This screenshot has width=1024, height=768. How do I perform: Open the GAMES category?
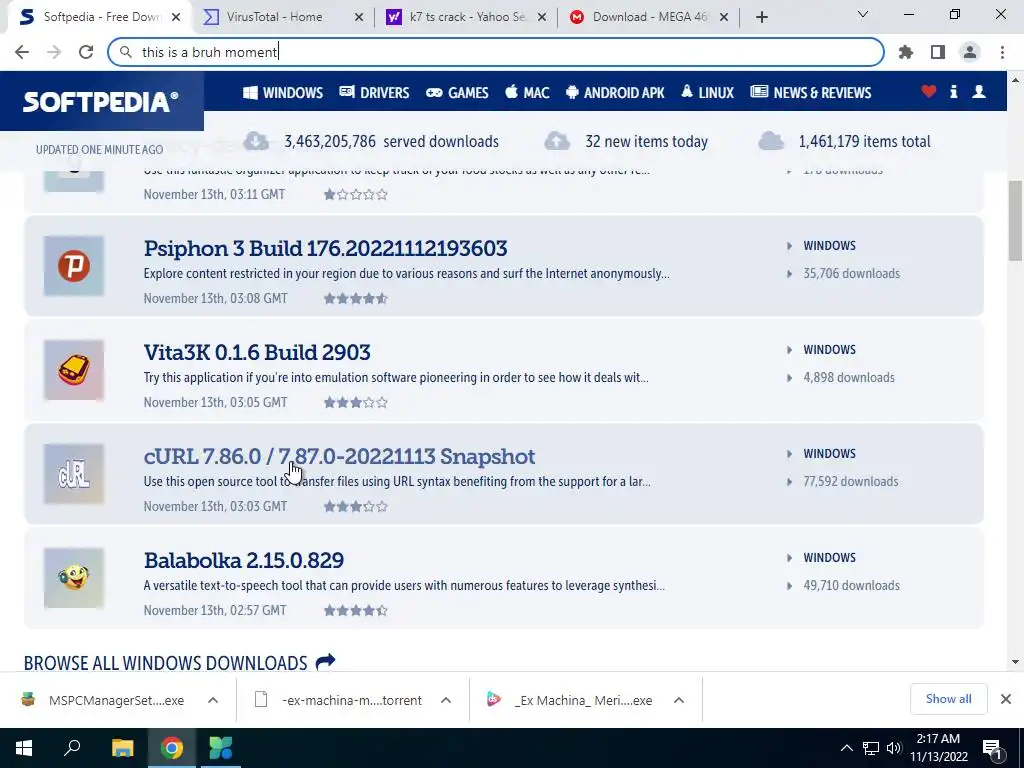[457, 93]
